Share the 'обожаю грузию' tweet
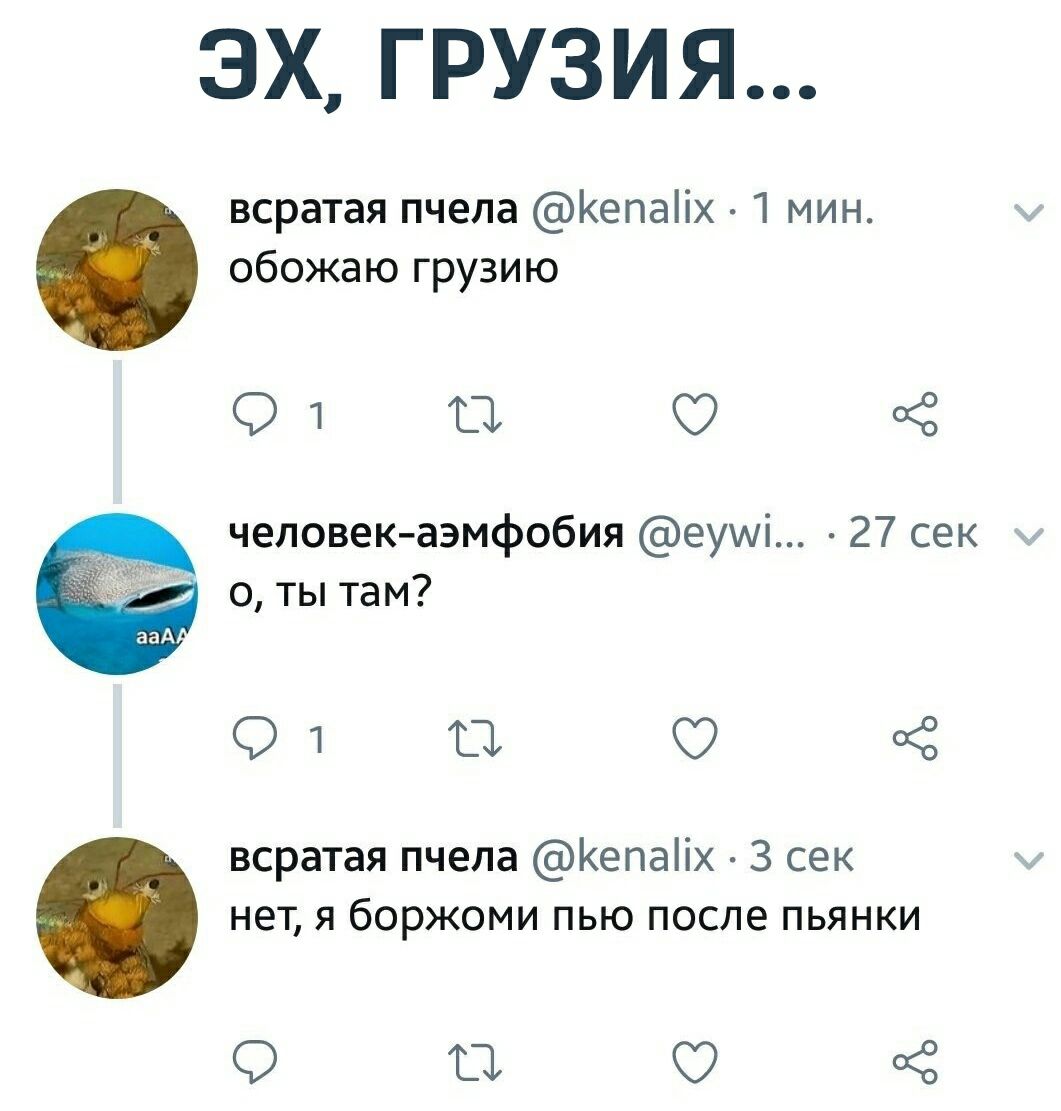 click(x=916, y=413)
